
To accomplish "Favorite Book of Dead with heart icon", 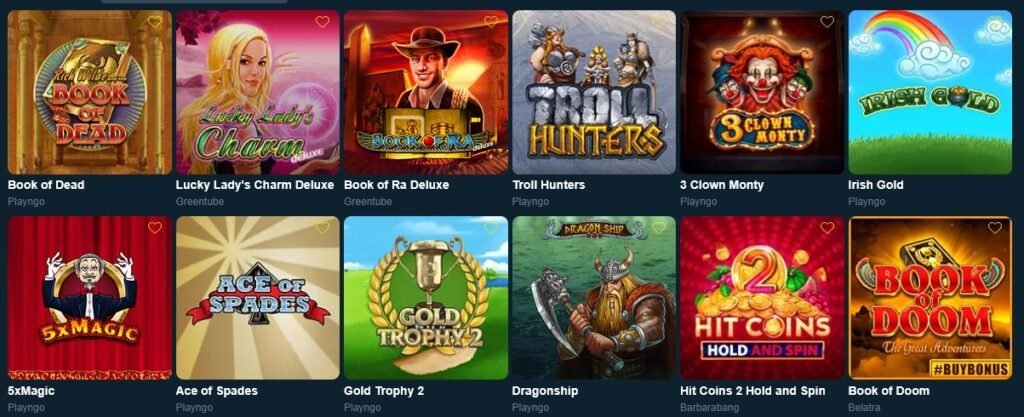I will click(155, 22).
